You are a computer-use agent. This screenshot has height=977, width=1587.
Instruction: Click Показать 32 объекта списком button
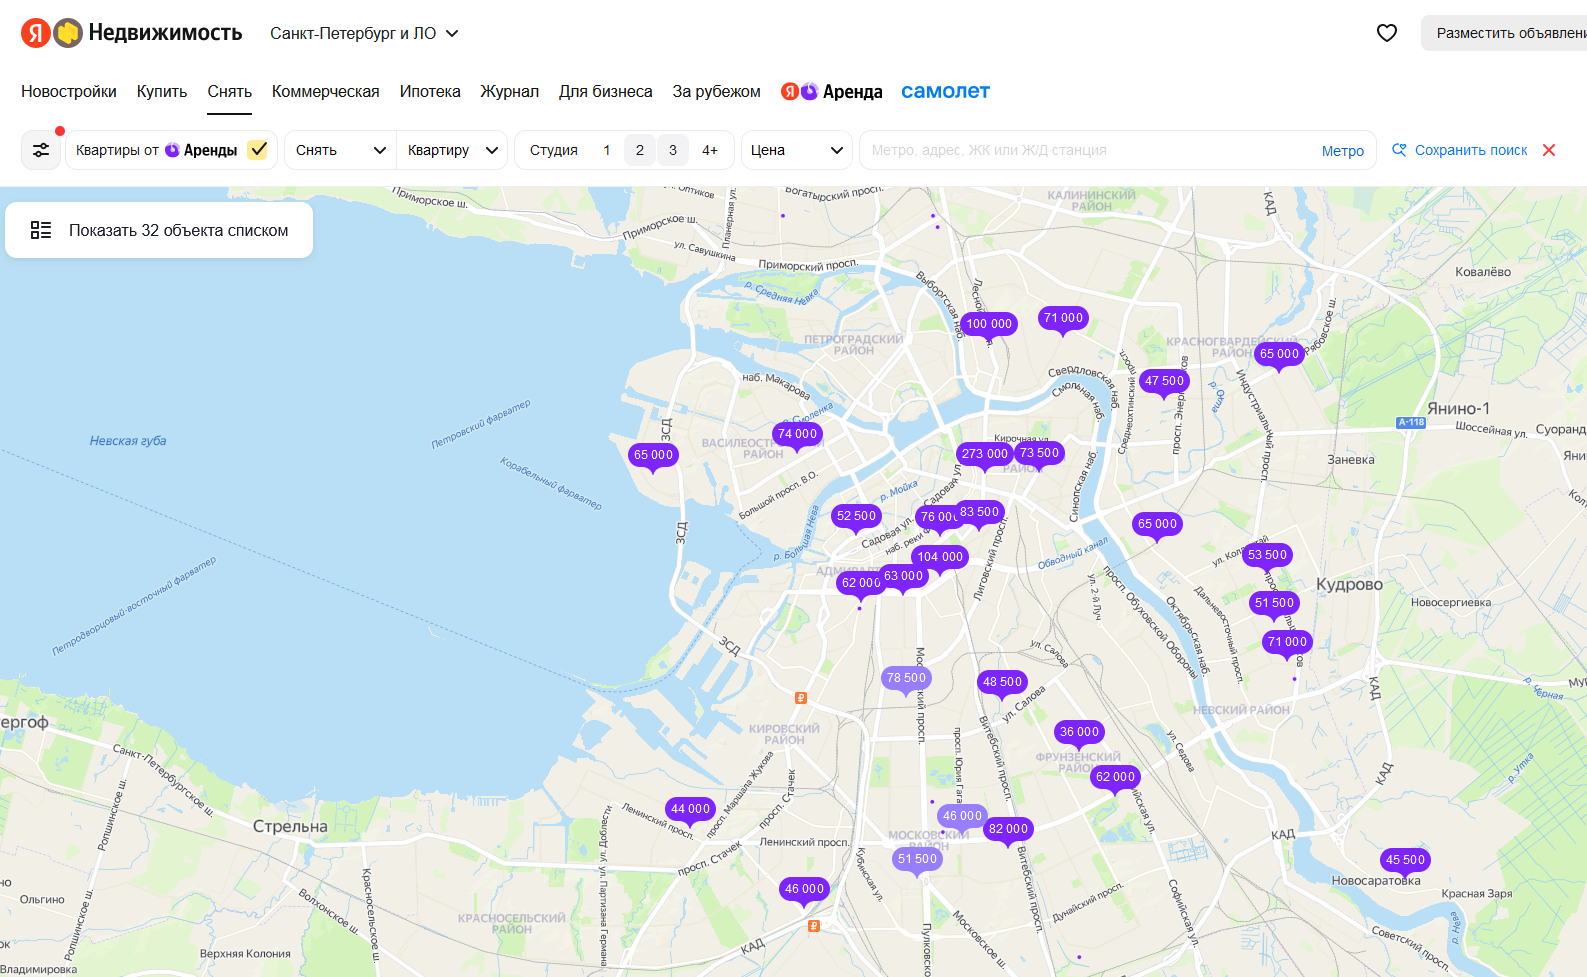point(159,230)
